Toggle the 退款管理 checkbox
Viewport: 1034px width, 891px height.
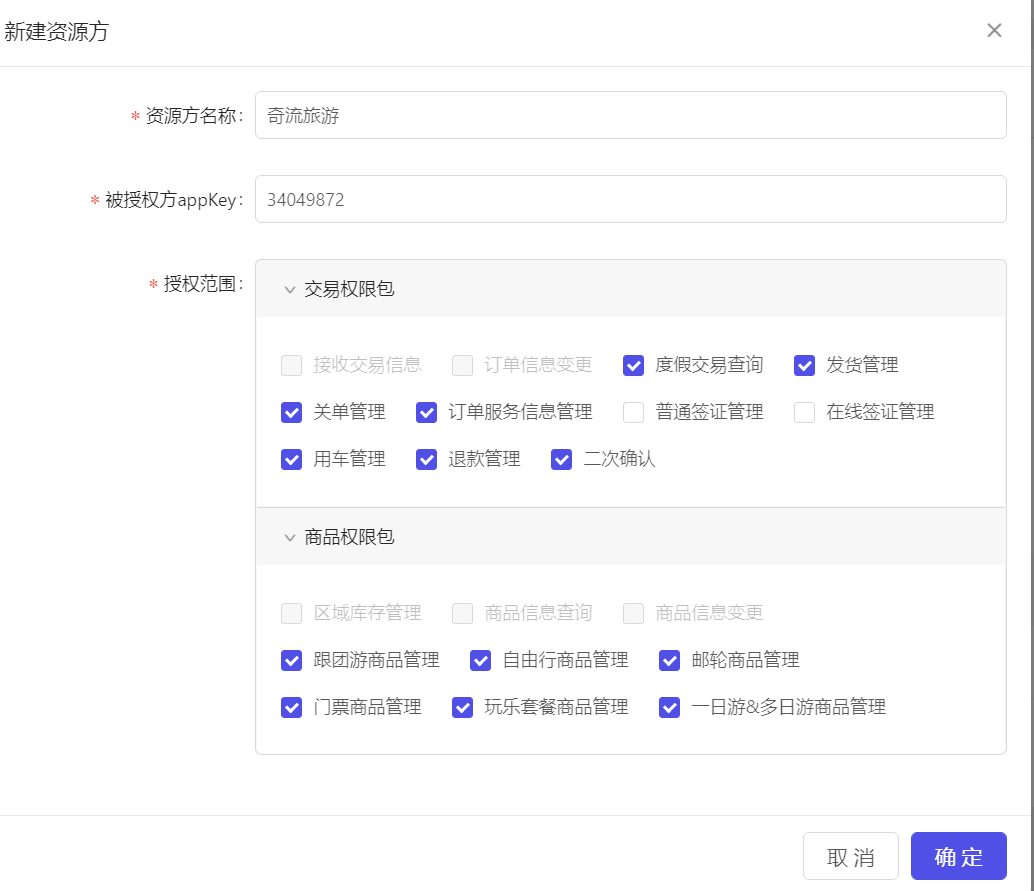[427, 459]
